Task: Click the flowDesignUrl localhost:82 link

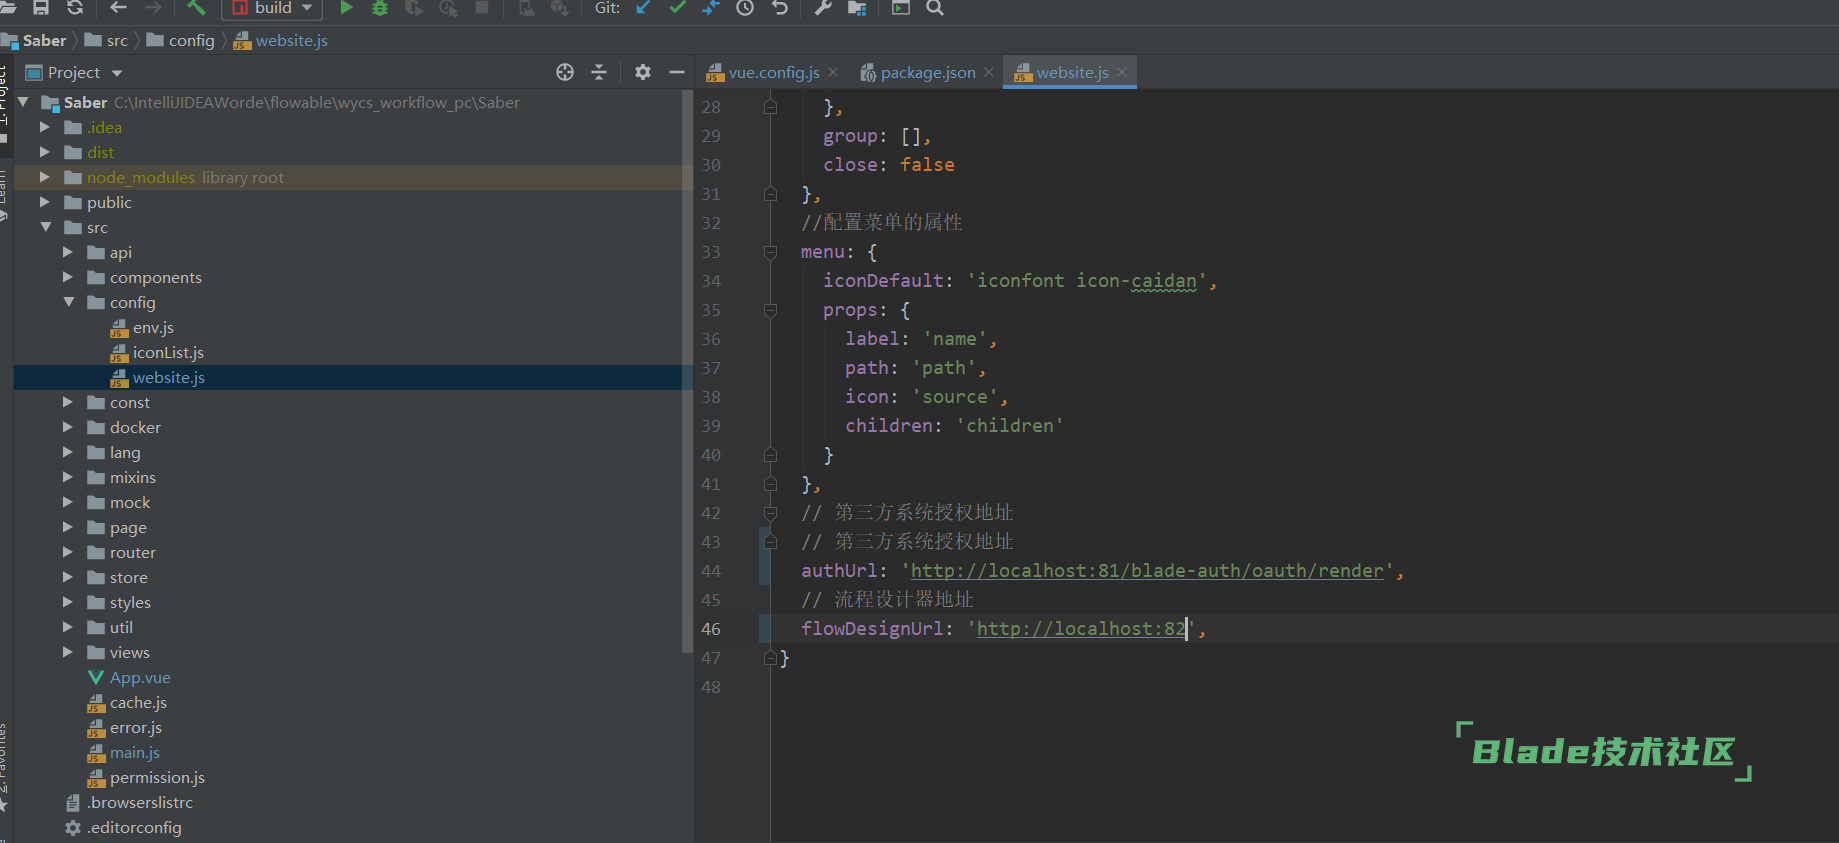Action: click(1081, 629)
